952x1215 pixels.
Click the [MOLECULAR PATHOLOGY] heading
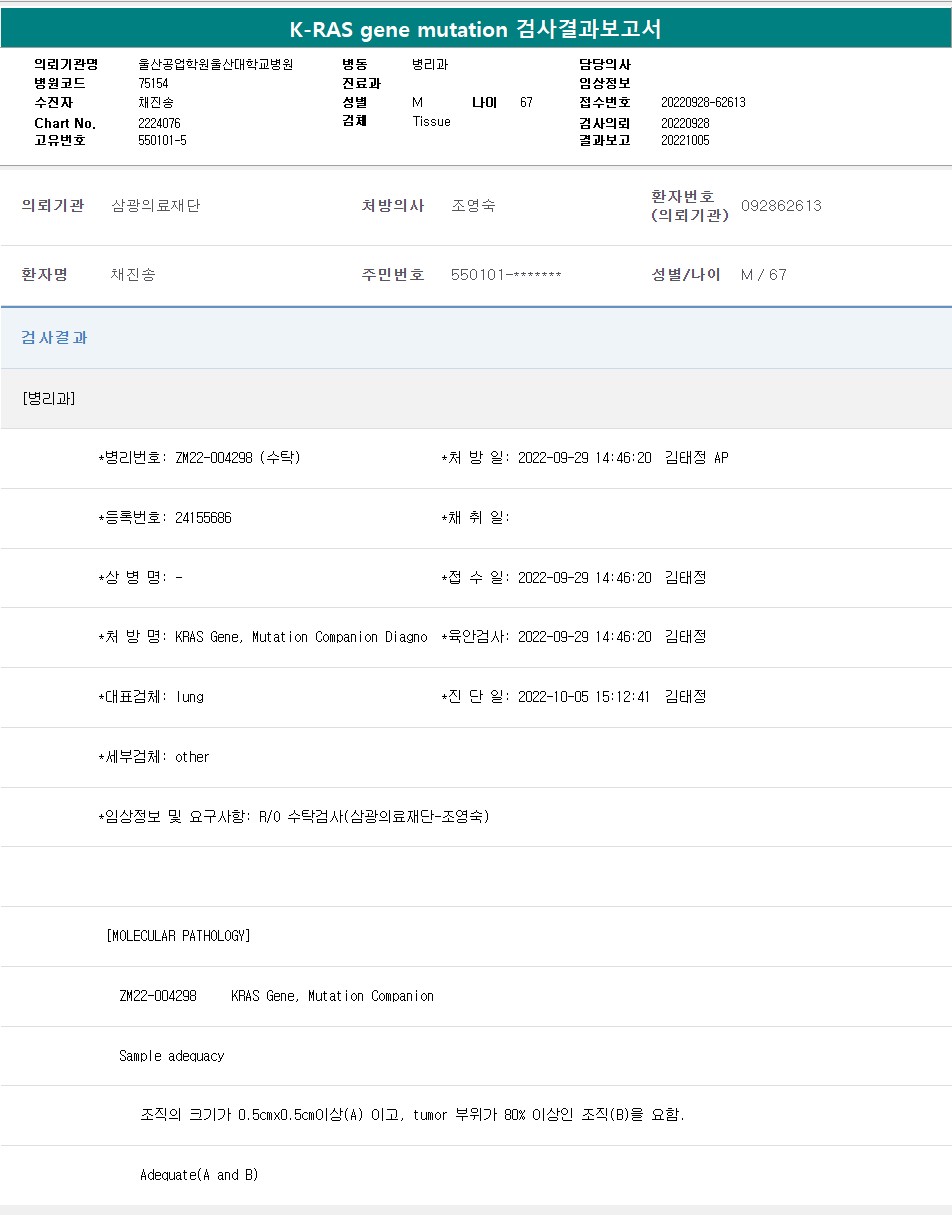178,936
